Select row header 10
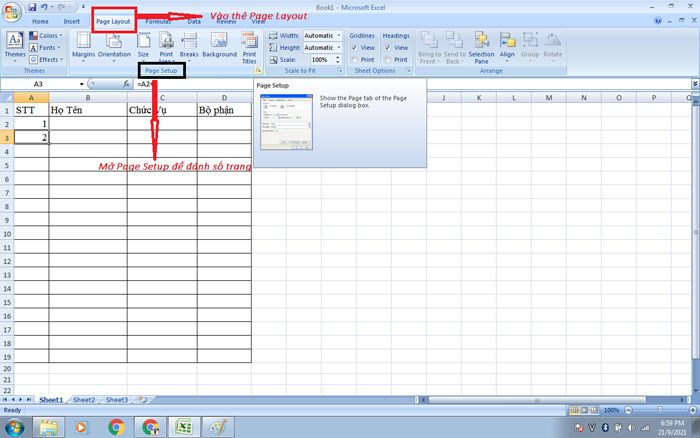 tap(7, 234)
